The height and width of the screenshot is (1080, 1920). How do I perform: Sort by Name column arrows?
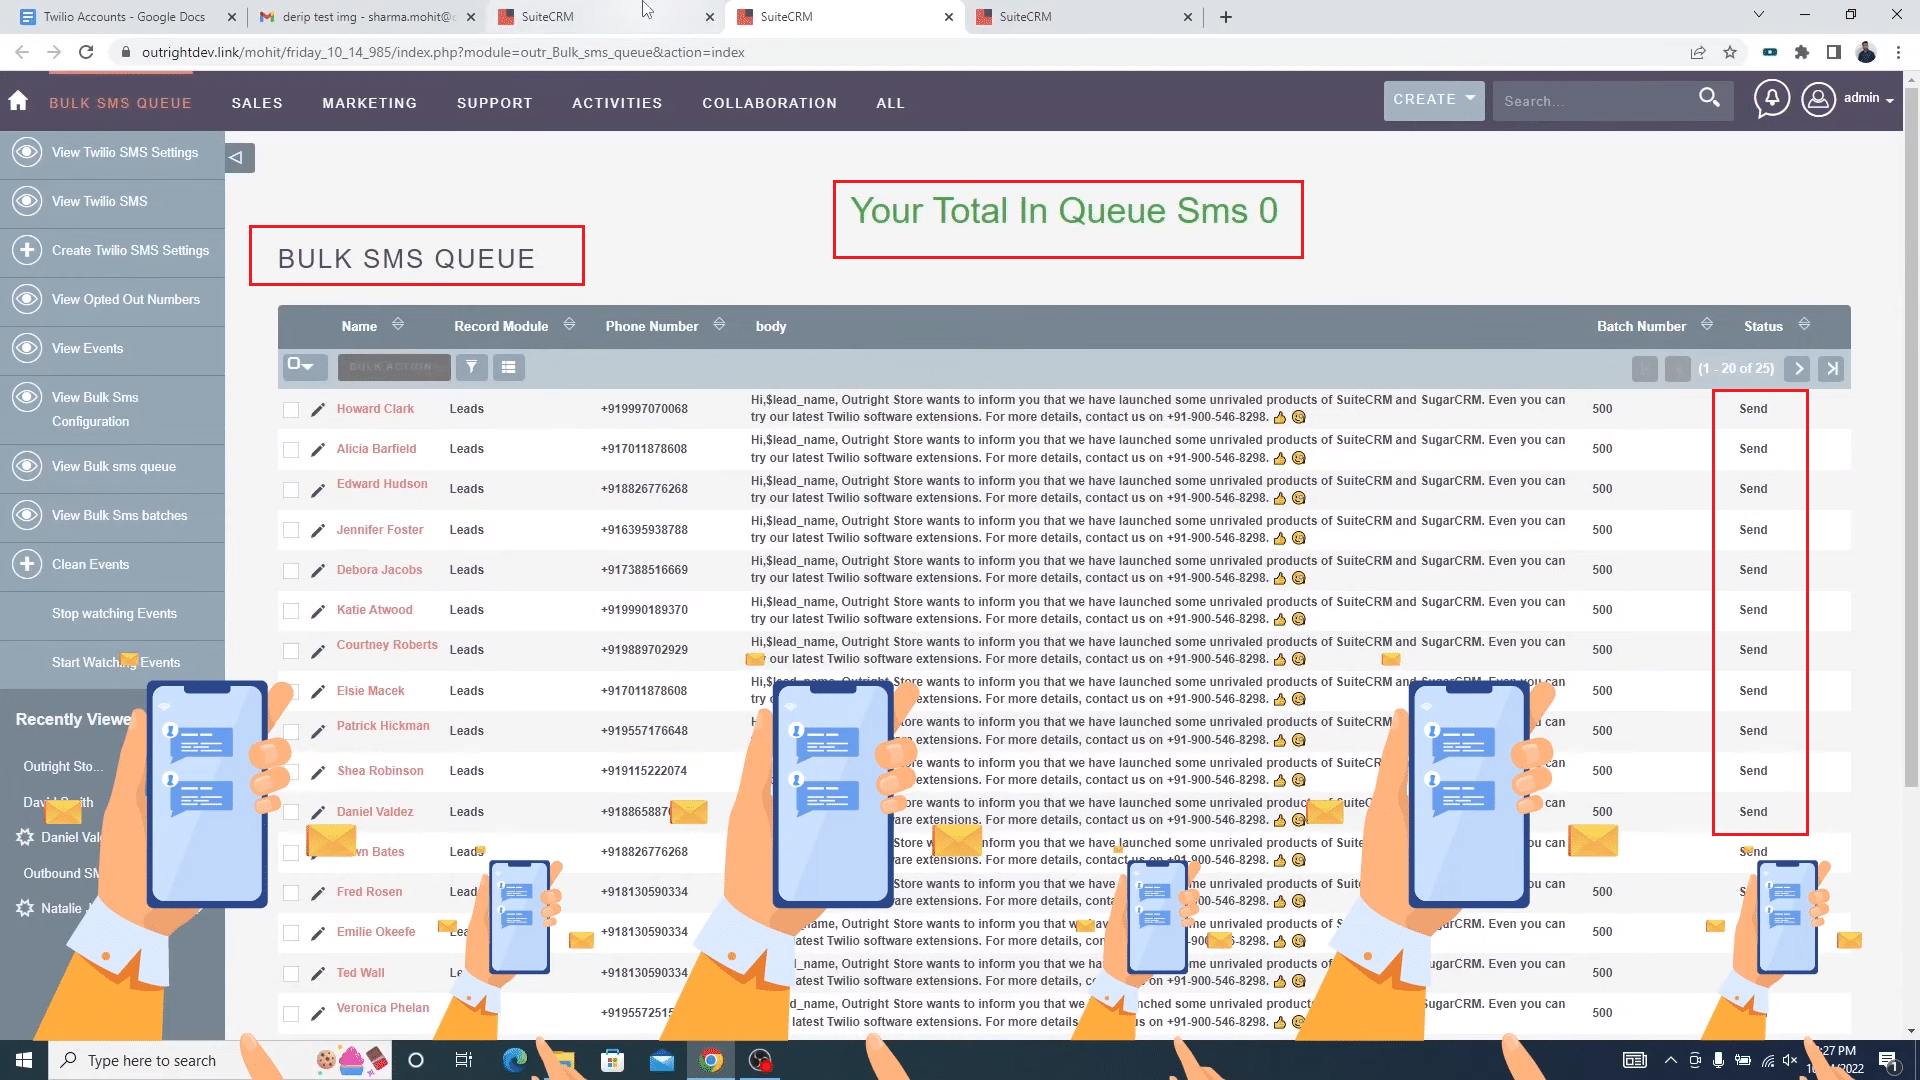(x=398, y=324)
